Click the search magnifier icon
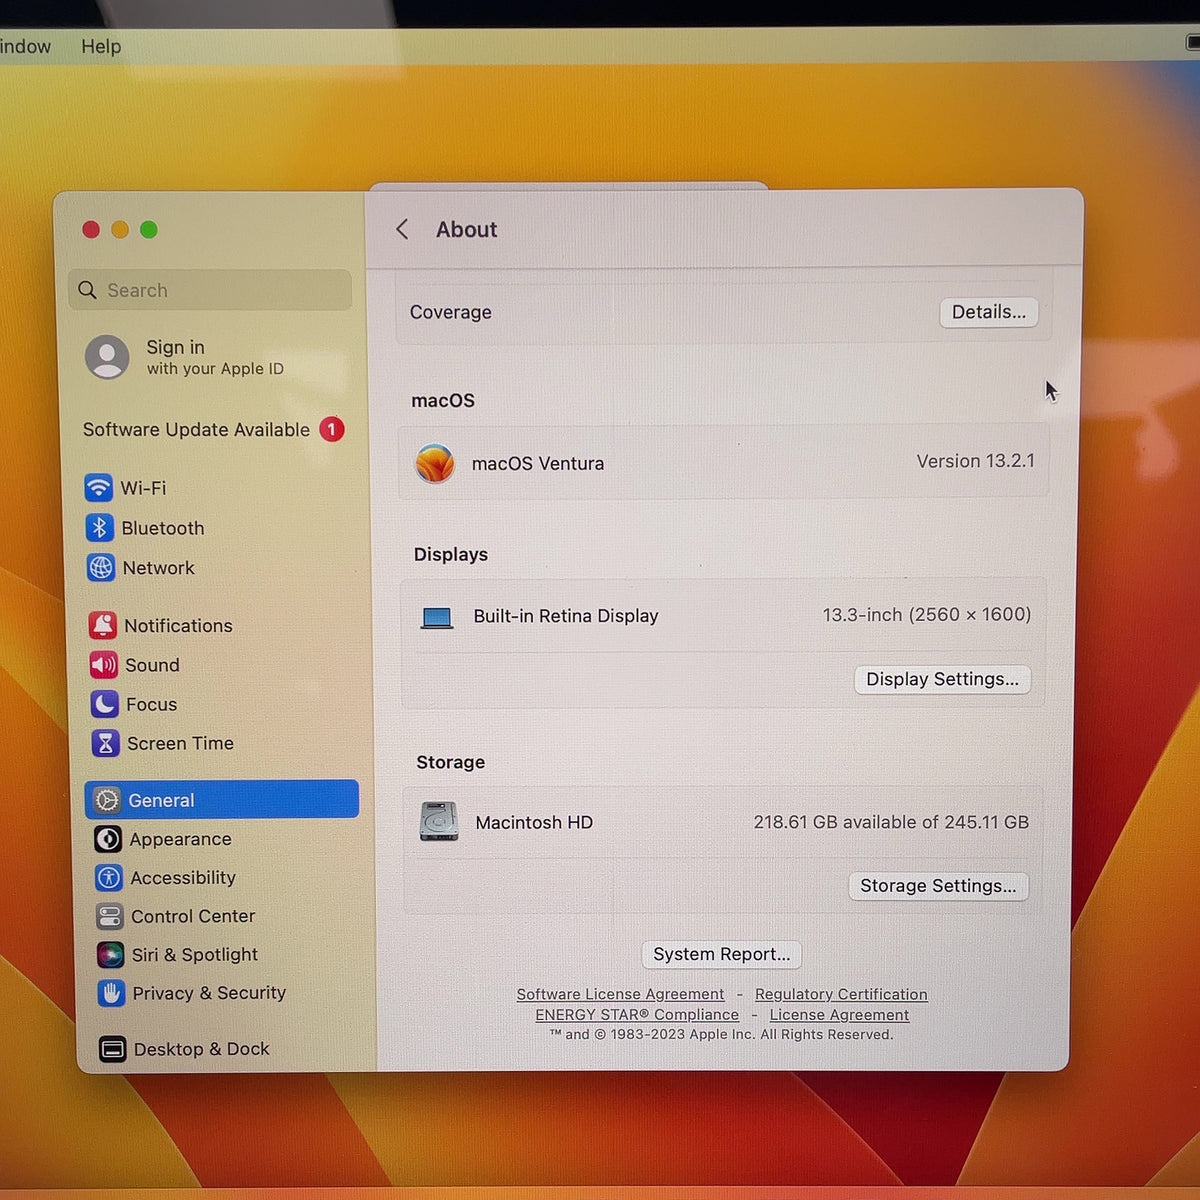 [x=87, y=290]
